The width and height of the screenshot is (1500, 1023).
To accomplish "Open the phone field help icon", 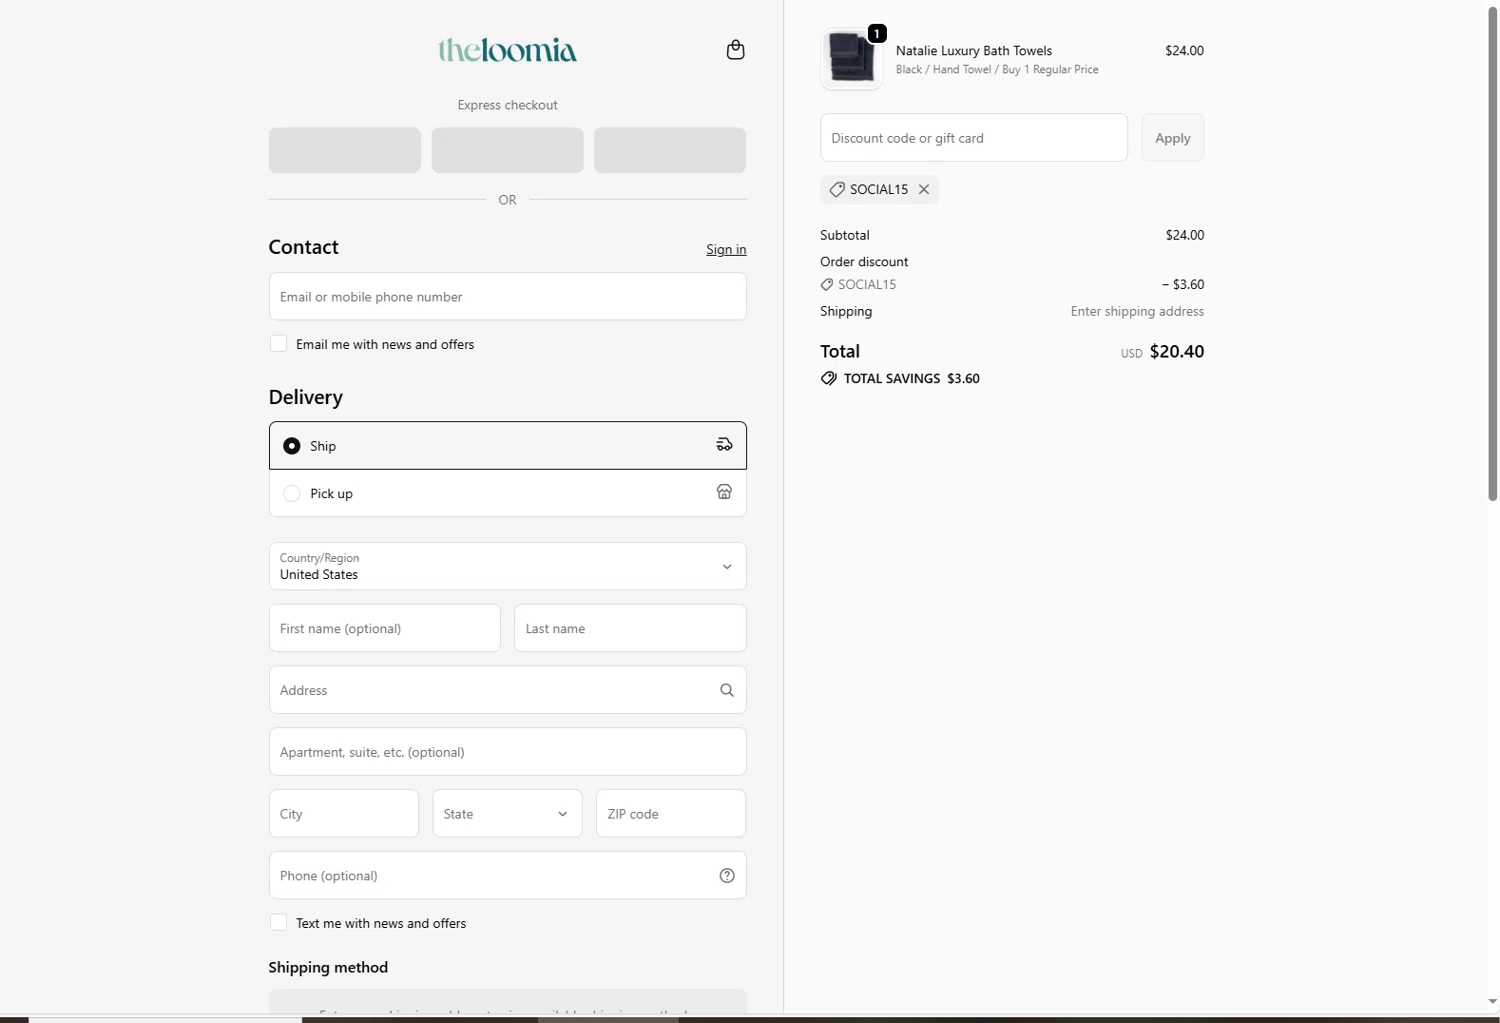I will [727, 875].
